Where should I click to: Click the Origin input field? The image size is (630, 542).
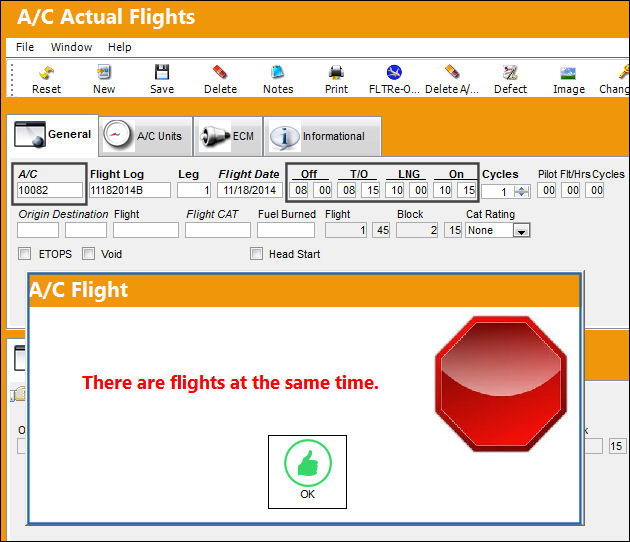click(38, 230)
